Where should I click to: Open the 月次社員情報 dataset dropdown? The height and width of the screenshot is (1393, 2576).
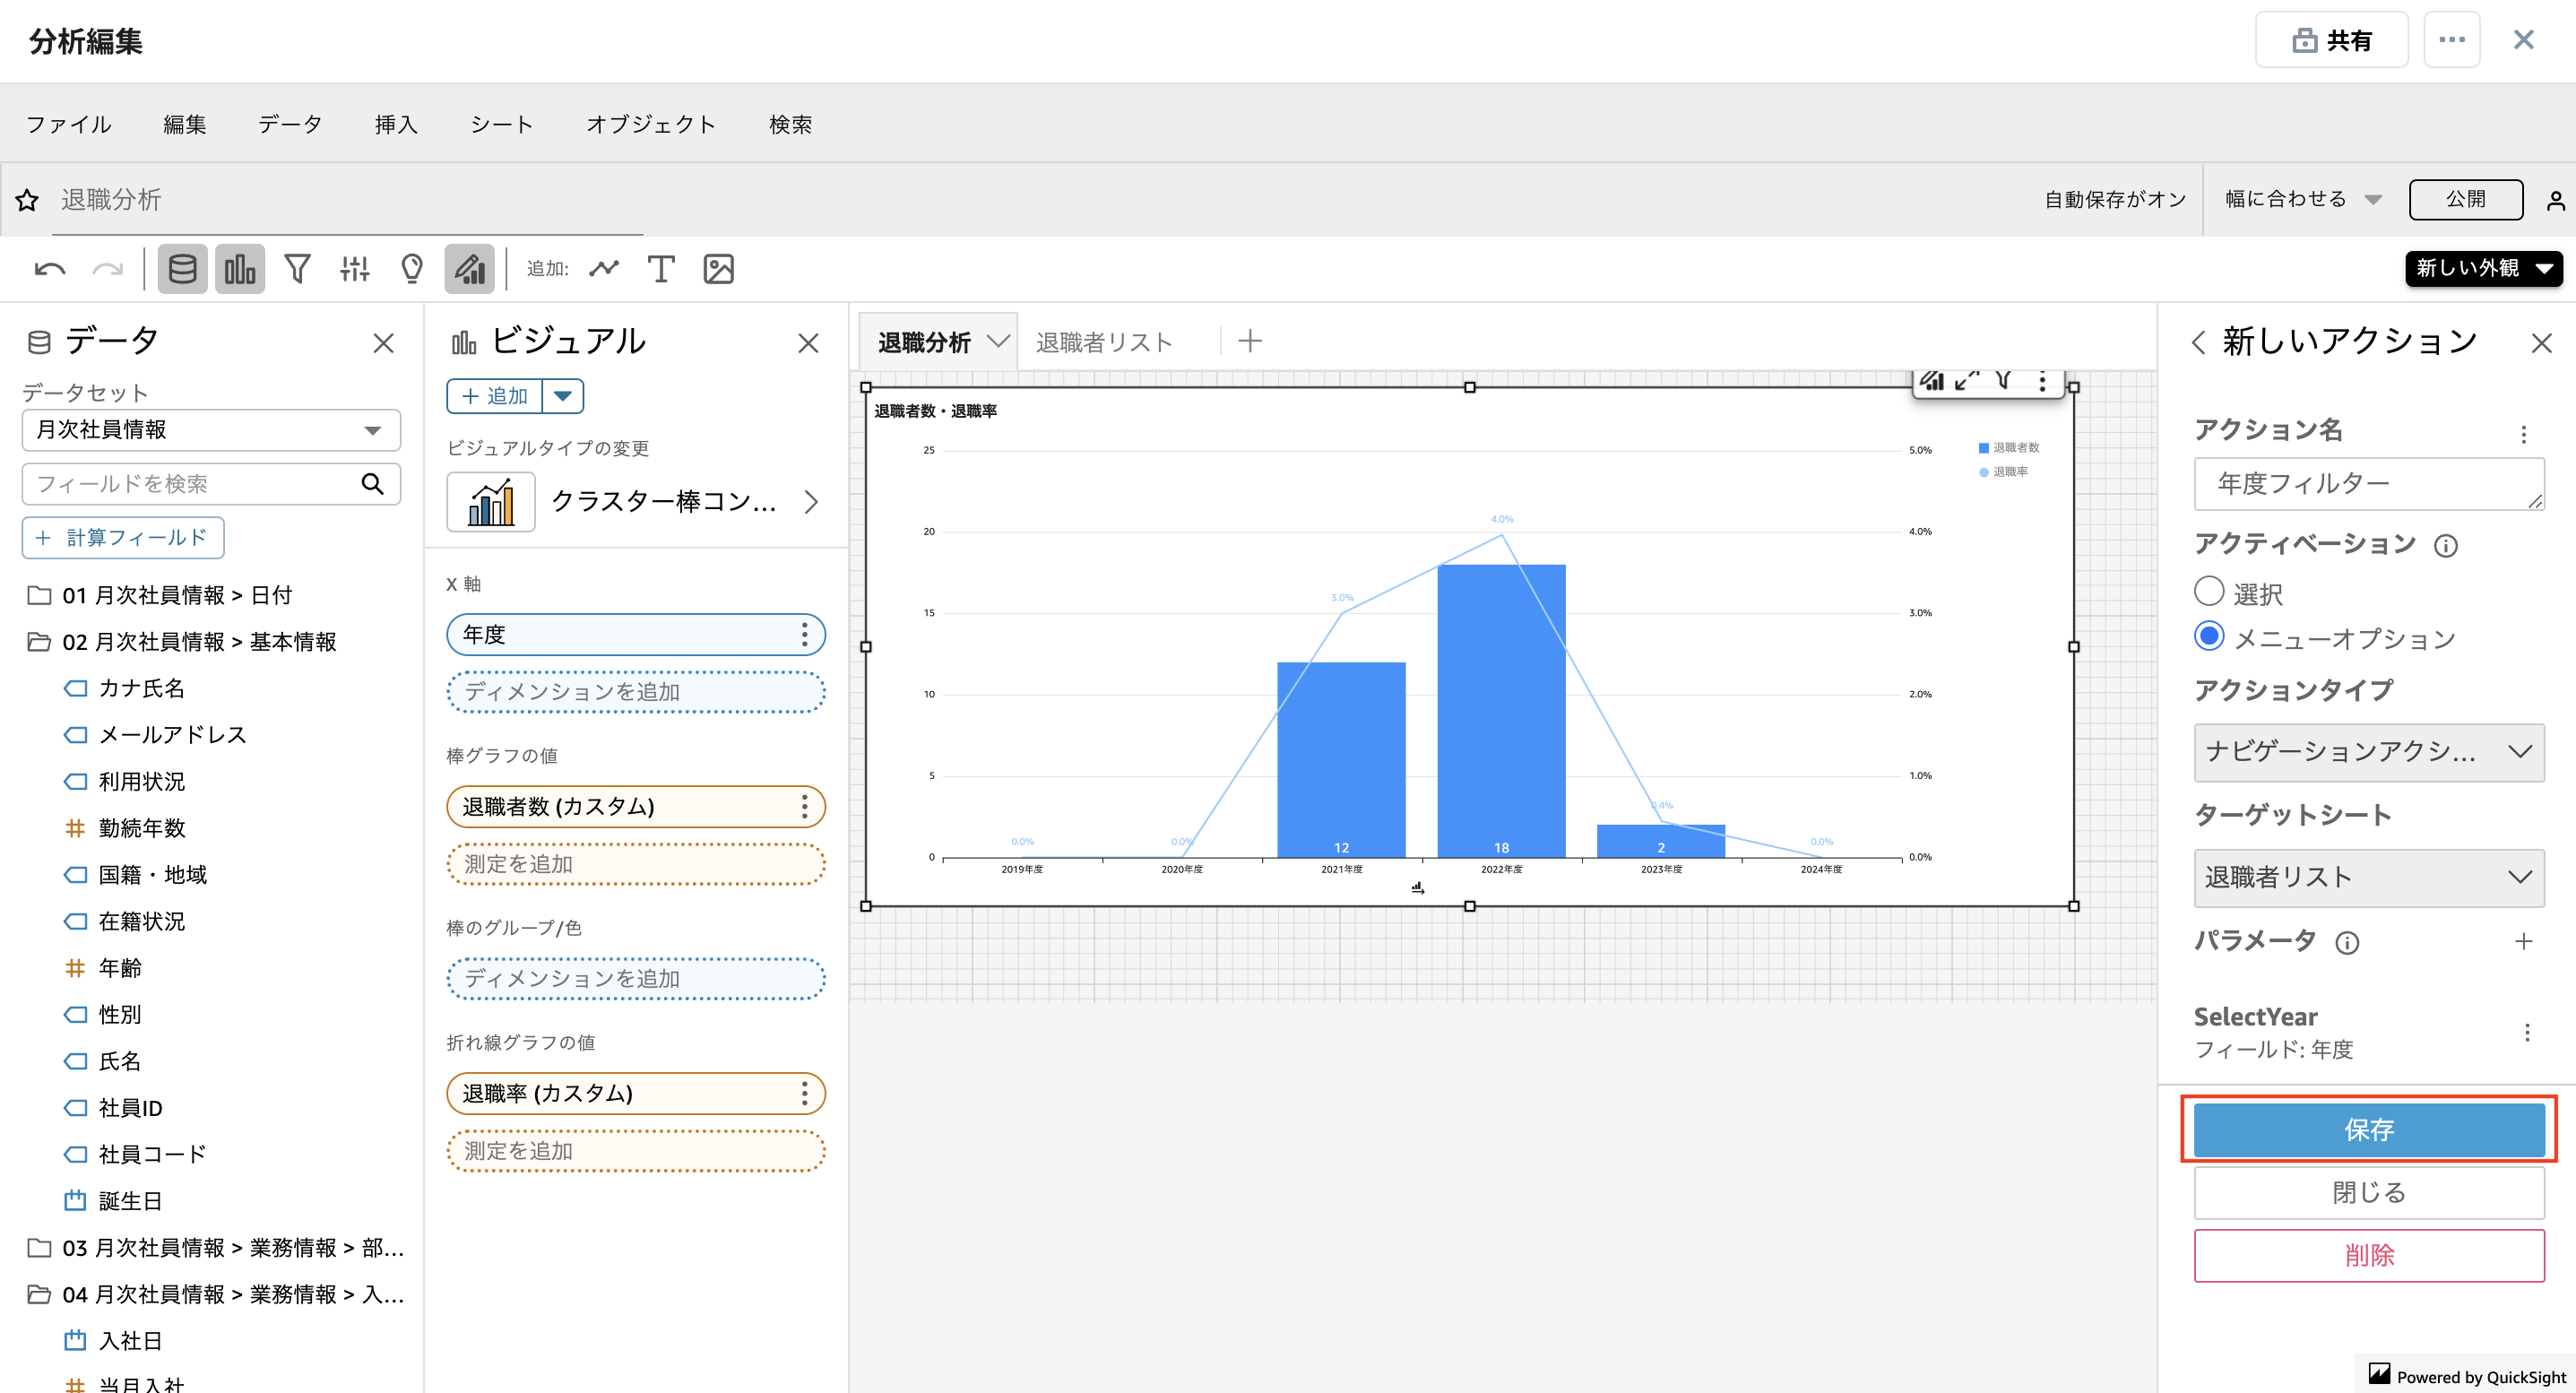(x=211, y=430)
